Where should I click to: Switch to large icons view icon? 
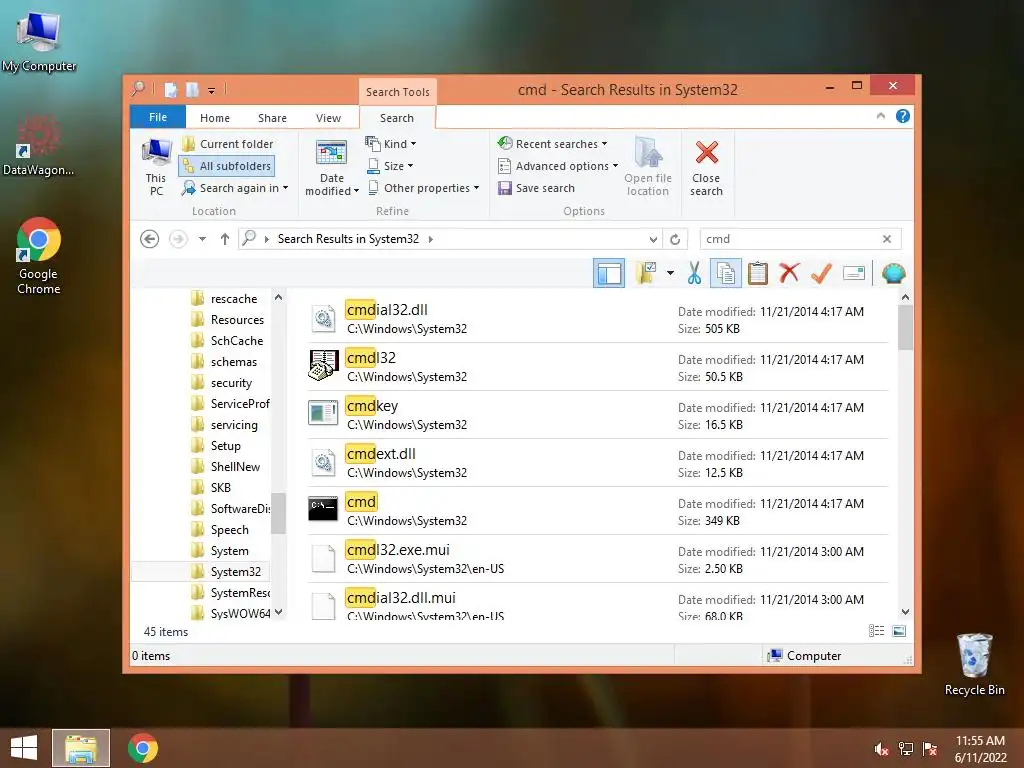(899, 631)
